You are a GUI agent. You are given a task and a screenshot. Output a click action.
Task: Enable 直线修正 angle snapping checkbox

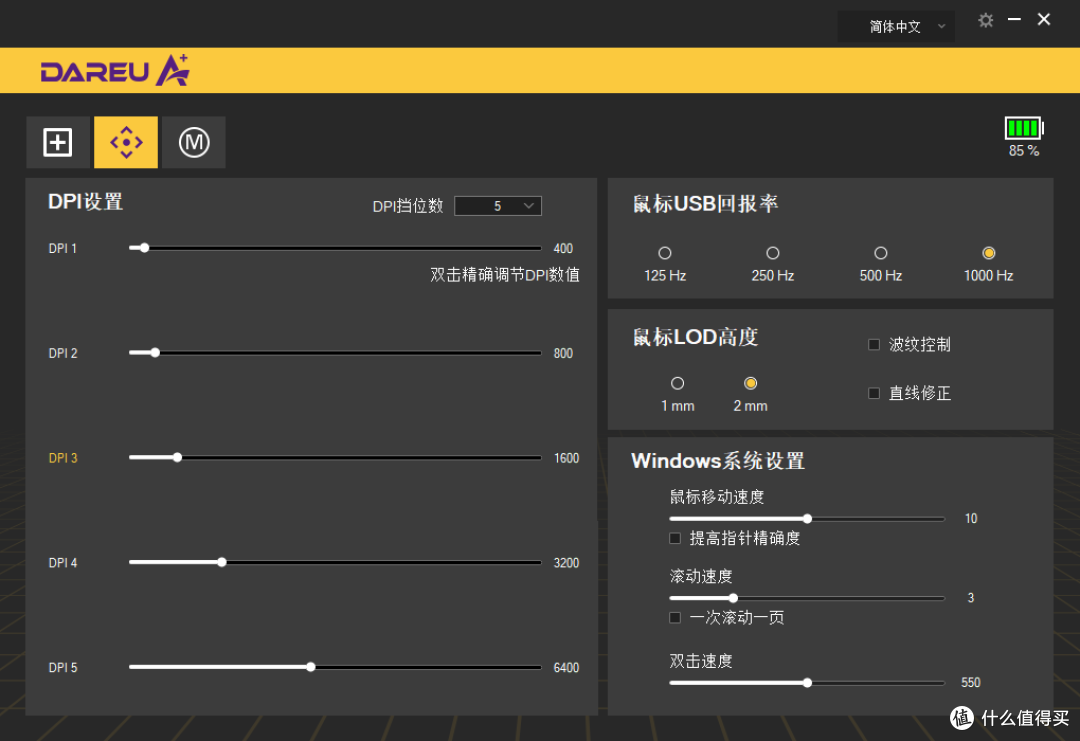[874, 393]
